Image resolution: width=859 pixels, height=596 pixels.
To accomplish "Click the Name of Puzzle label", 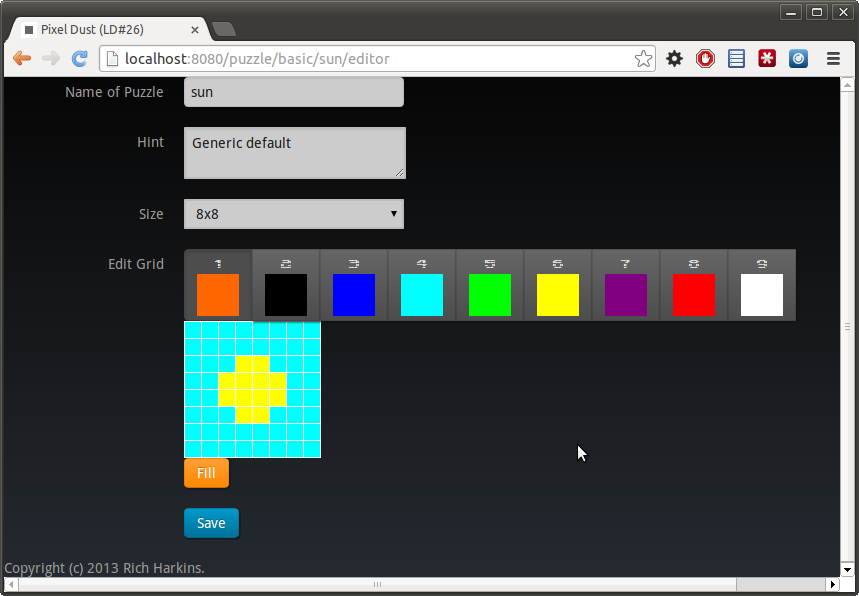I will (x=114, y=92).
